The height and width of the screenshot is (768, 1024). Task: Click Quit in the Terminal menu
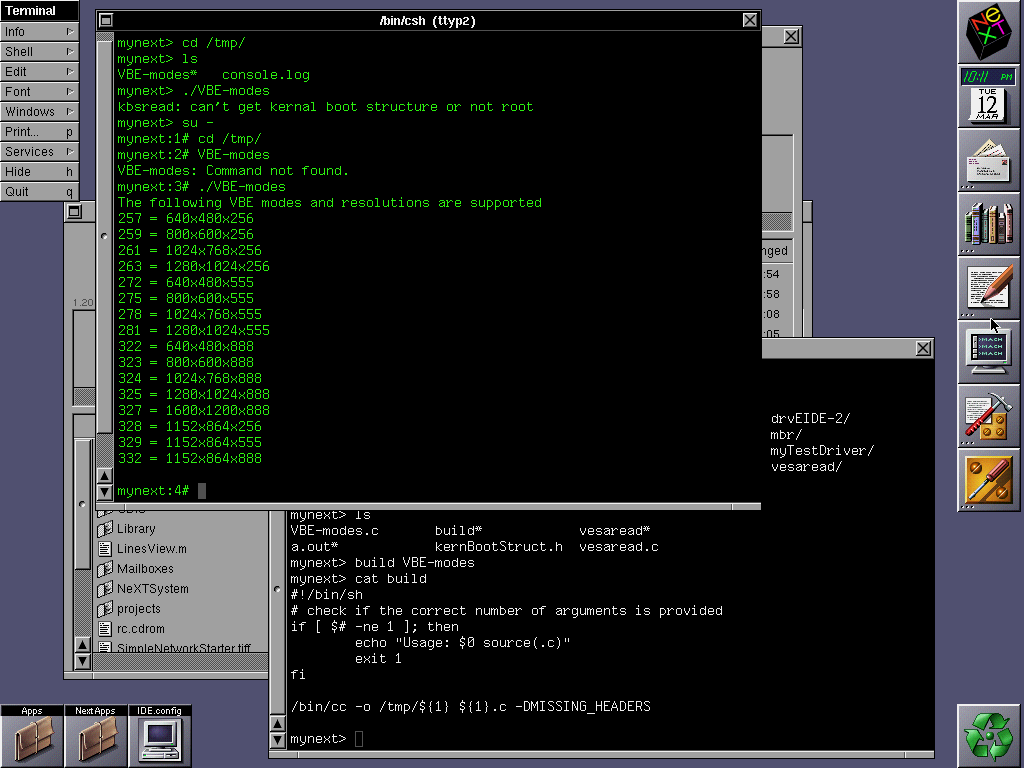tap(40, 191)
